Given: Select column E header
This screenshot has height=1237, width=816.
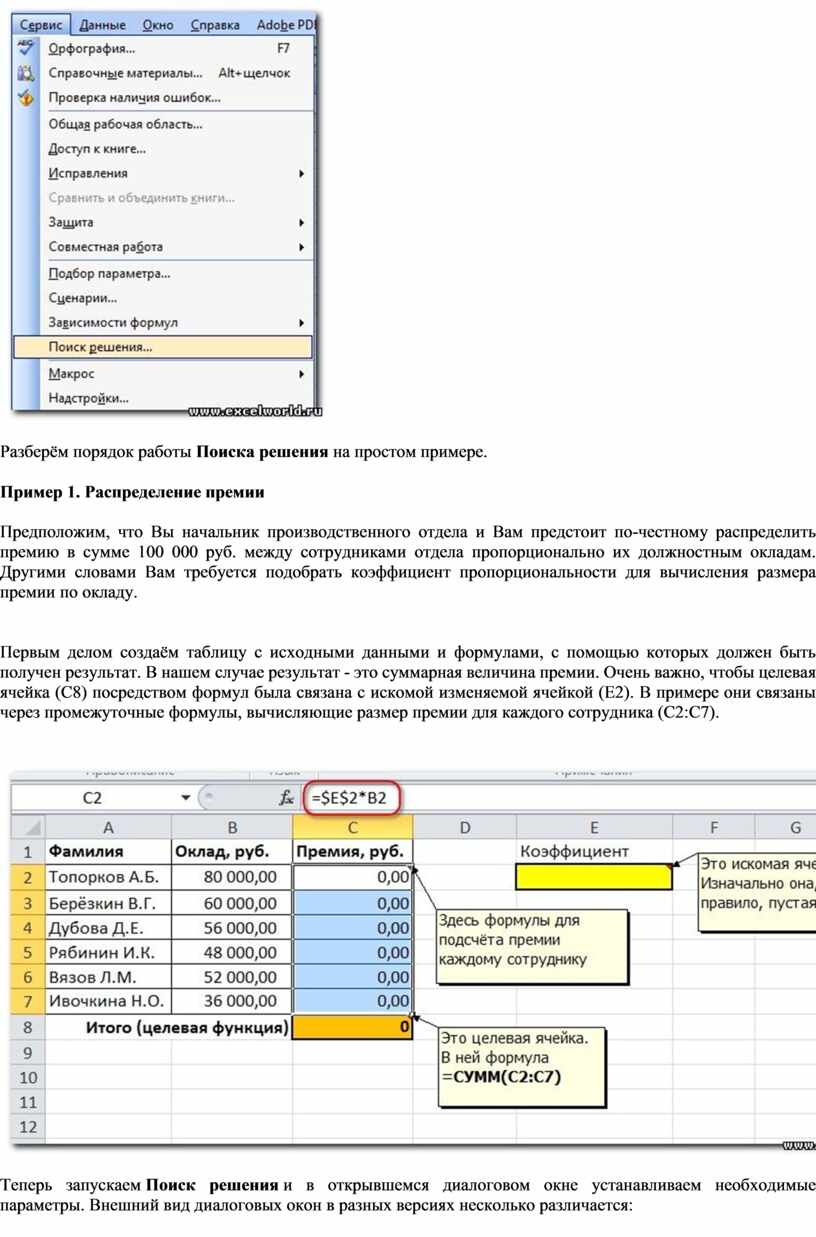Looking at the screenshot, I should [594, 827].
